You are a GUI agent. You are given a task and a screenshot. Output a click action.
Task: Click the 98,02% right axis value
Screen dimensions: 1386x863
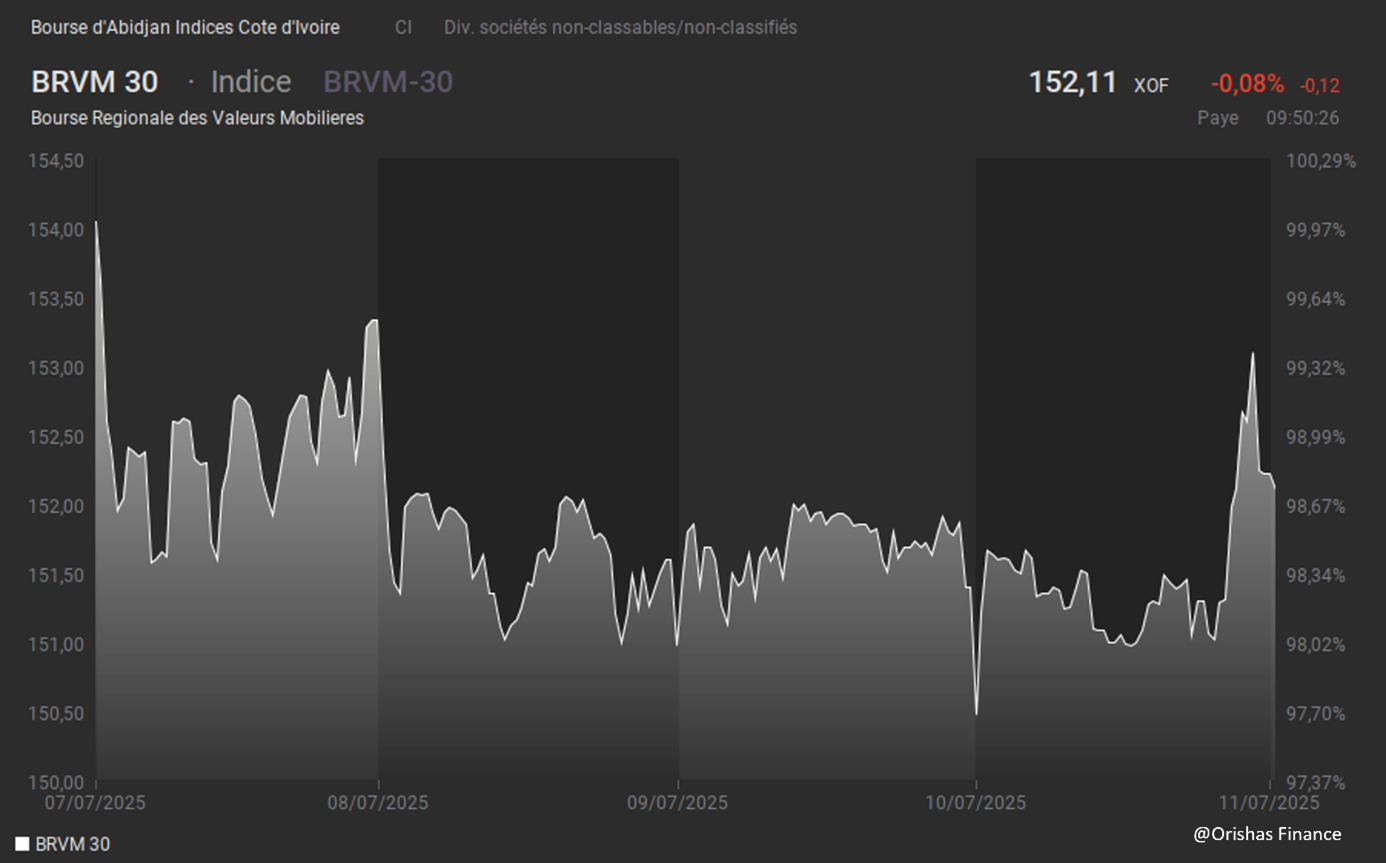(1316, 644)
